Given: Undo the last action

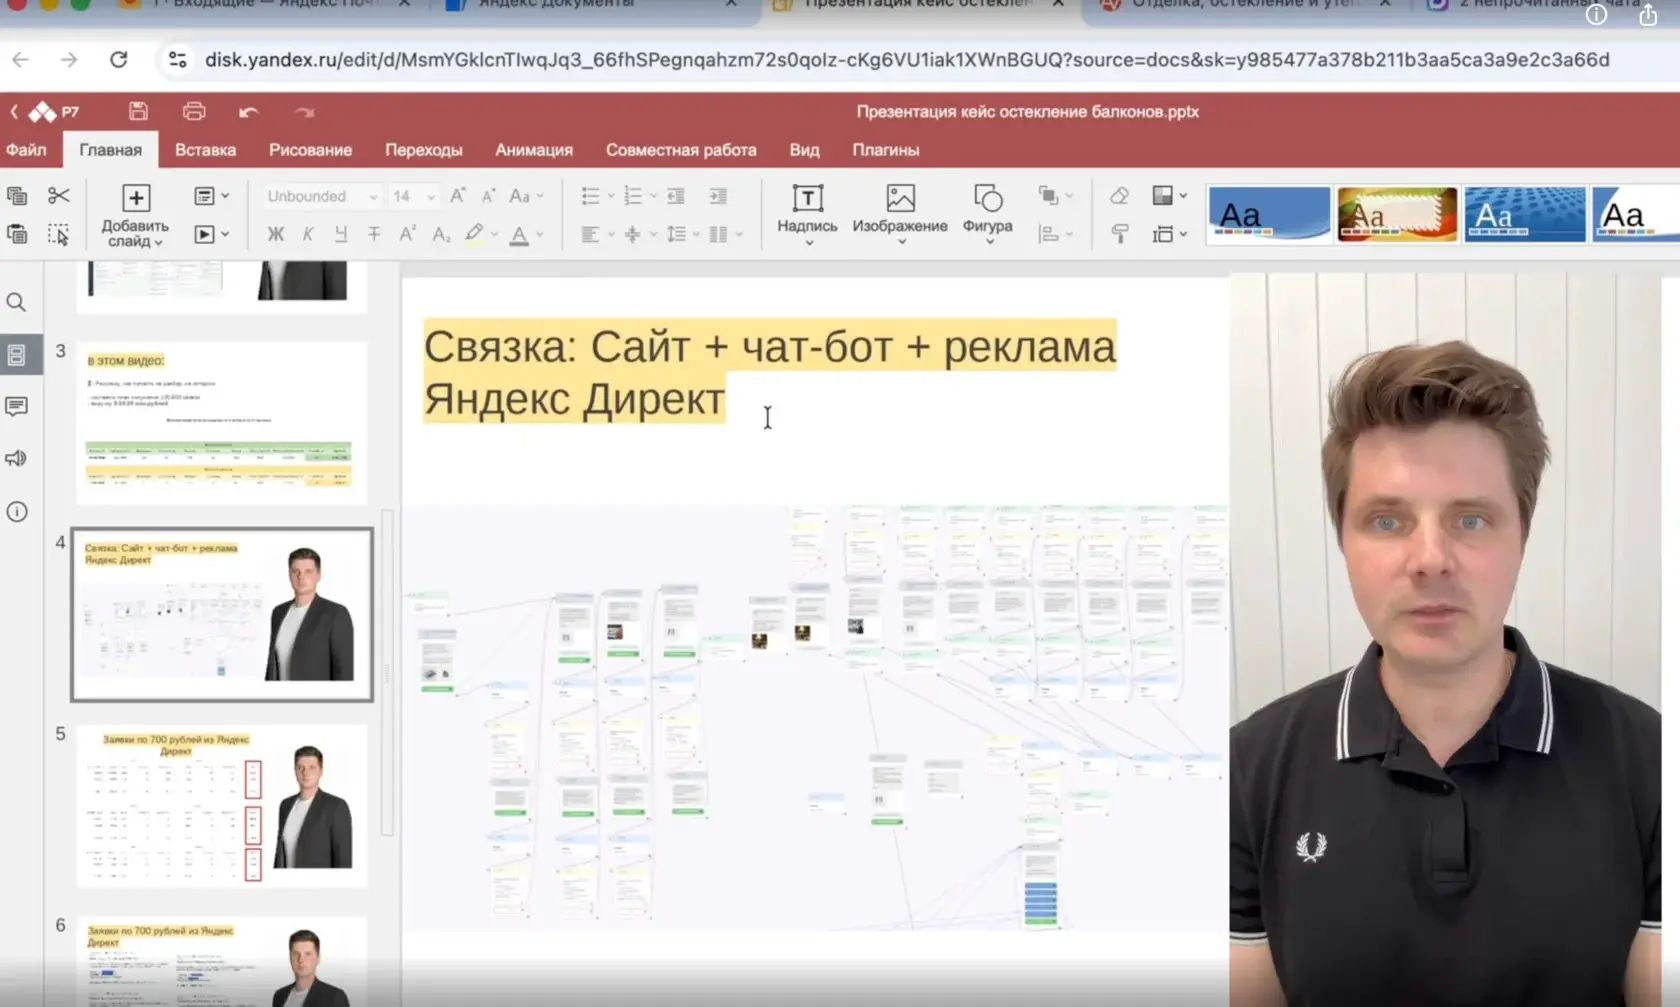Looking at the screenshot, I should [x=249, y=112].
